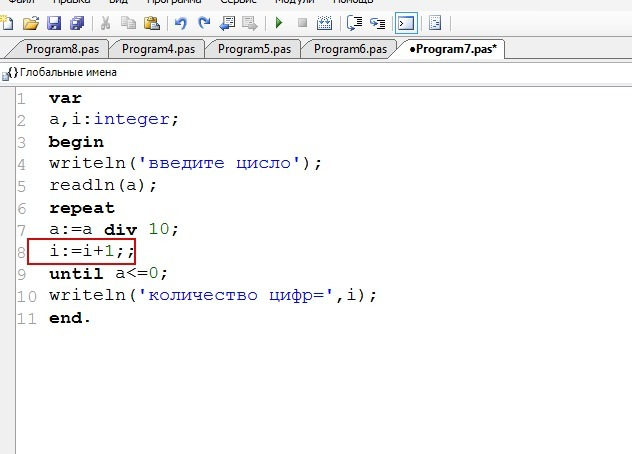Save all files using the multi-floppy icon
Viewport: 632px width, 454px height.
[77, 23]
